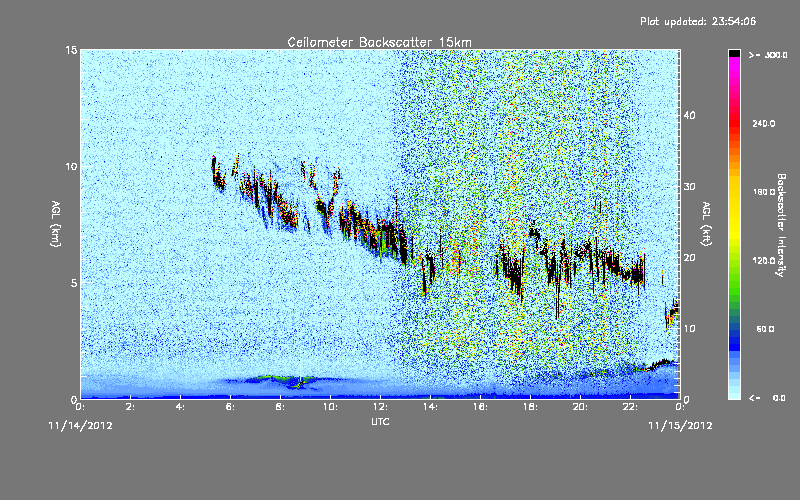The width and height of the screenshot is (800, 500).
Task: Select the "22:" hour tick label
Action: coord(630,407)
